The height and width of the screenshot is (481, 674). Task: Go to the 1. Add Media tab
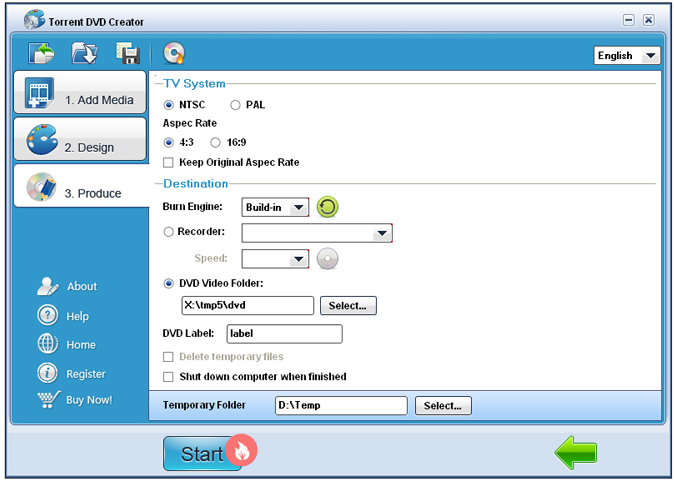coord(80,92)
